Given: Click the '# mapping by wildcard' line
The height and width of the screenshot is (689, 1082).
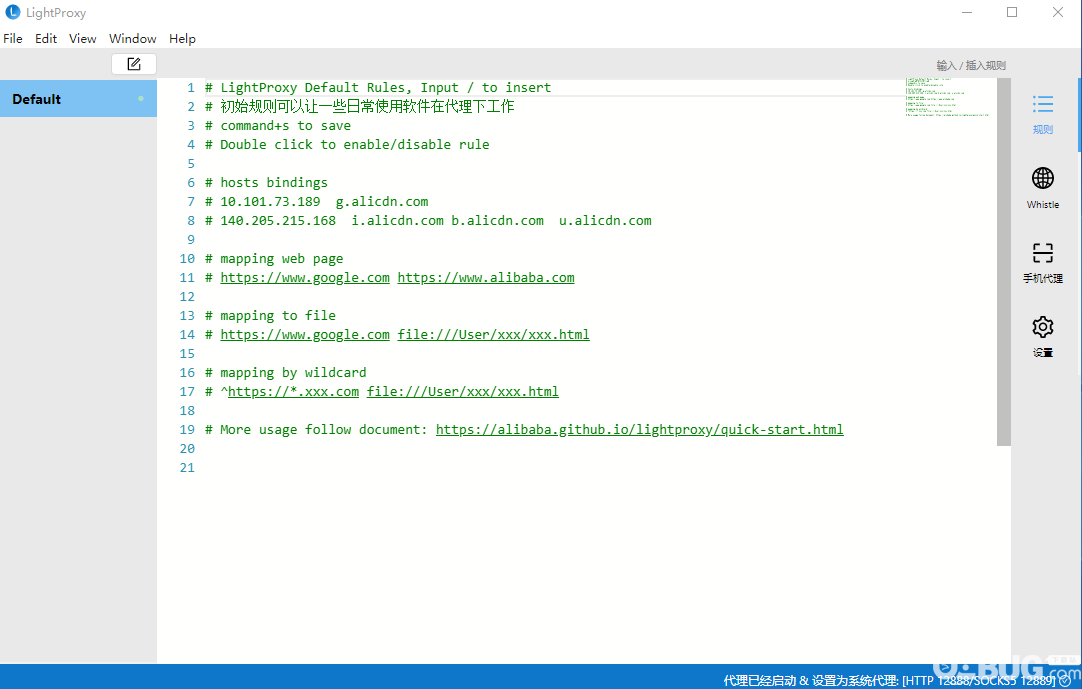Looking at the screenshot, I should [x=286, y=373].
